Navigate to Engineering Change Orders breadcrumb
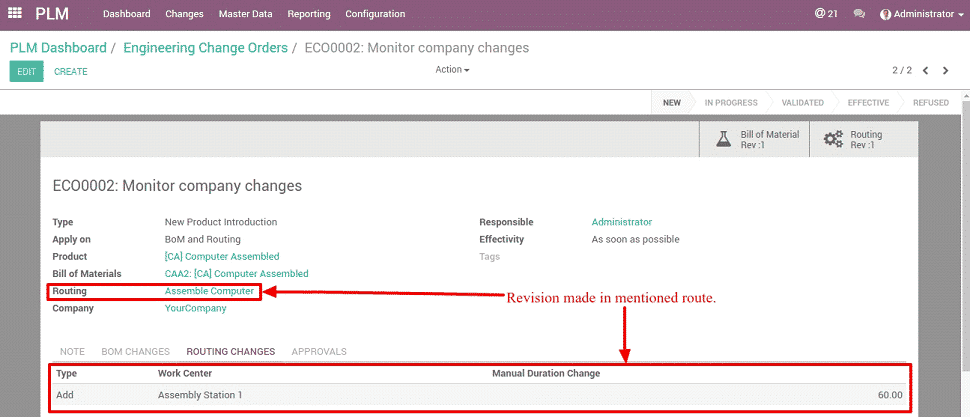 pyautogui.click(x=205, y=48)
